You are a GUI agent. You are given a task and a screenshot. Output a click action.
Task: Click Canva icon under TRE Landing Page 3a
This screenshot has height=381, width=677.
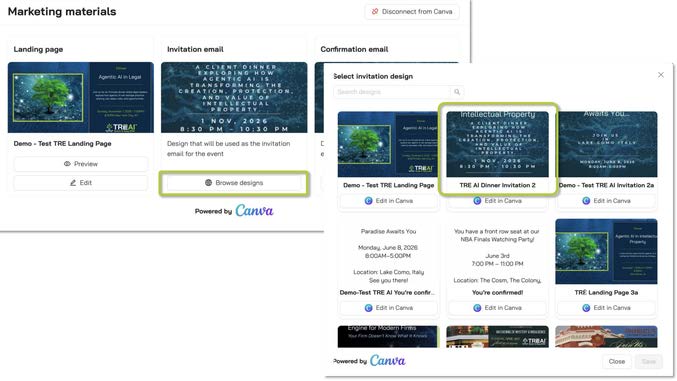(x=586, y=308)
